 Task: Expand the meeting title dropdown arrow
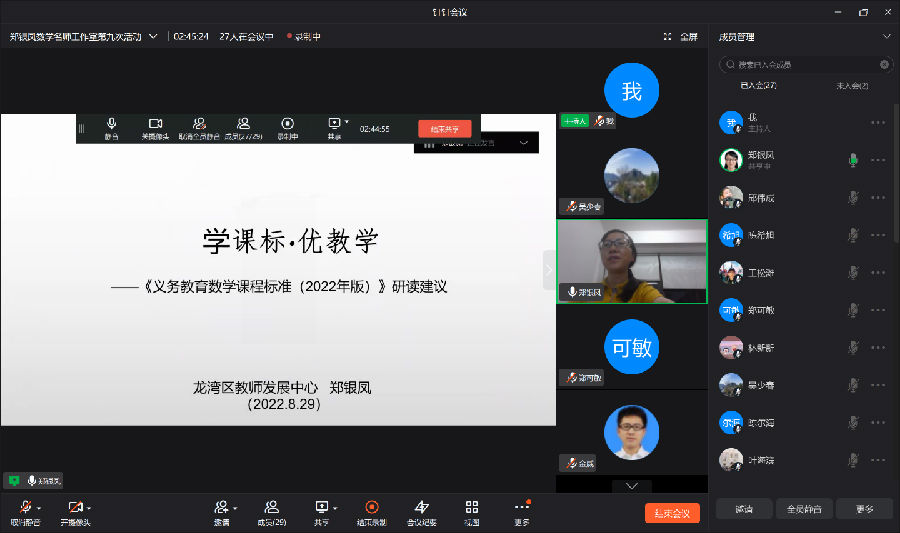[x=153, y=36]
